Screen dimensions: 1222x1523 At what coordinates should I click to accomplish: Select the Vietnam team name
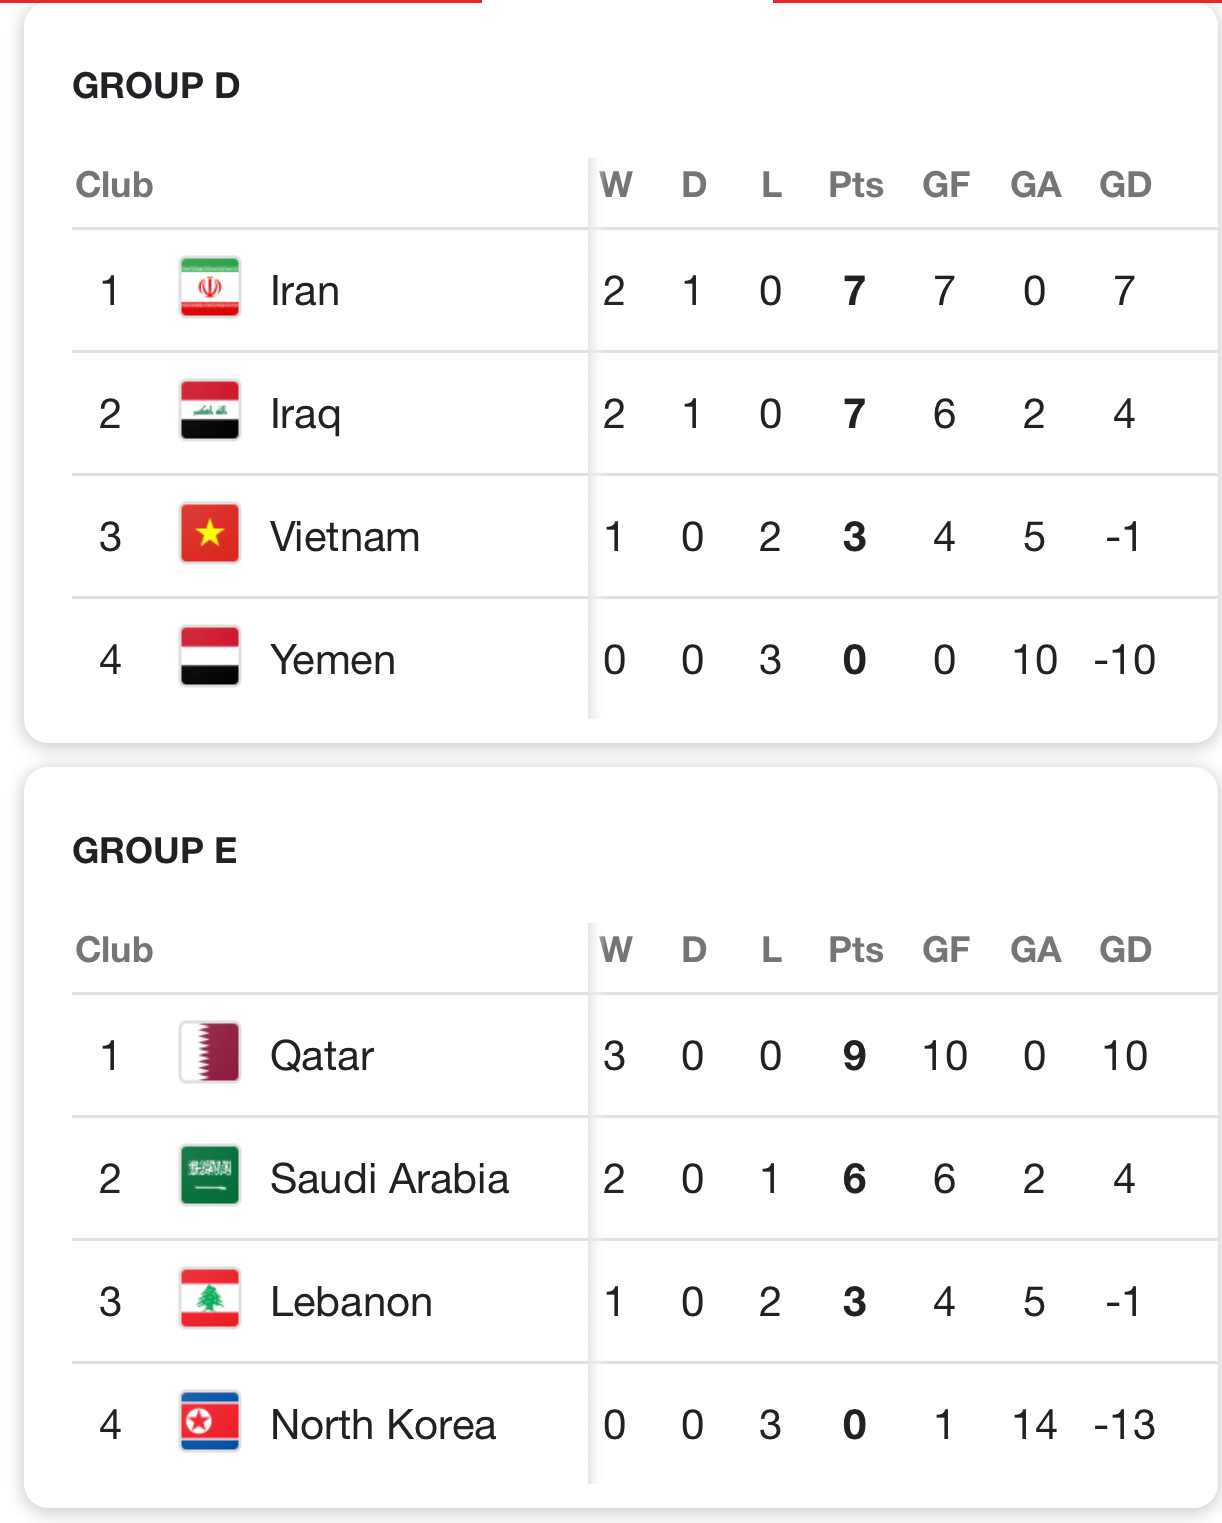coord(345,537)
